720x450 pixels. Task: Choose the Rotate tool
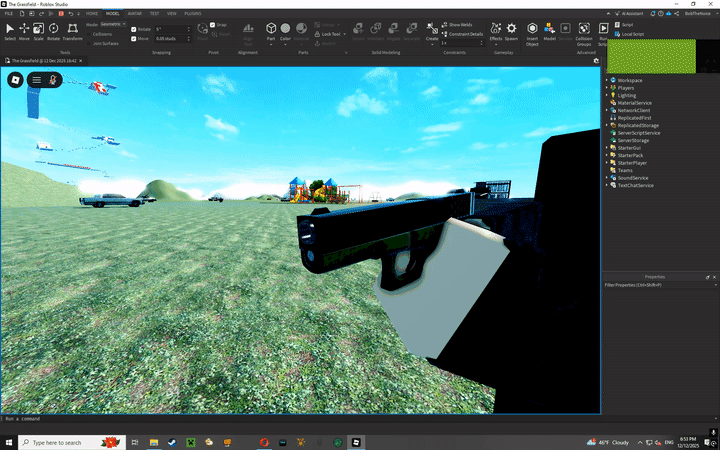[x=52, y=30]
